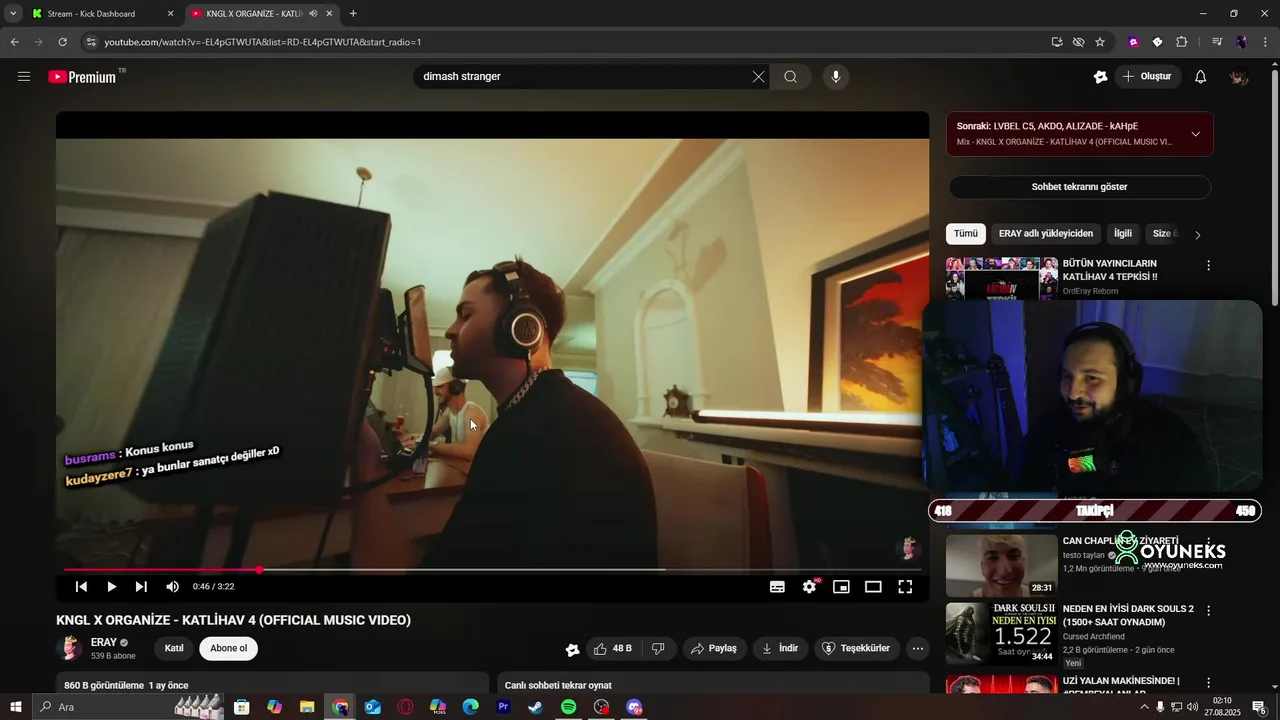The image size is (1280, 720).
Task: Open Premiere Pro from the taskbar
Action: tap(503, 707)
